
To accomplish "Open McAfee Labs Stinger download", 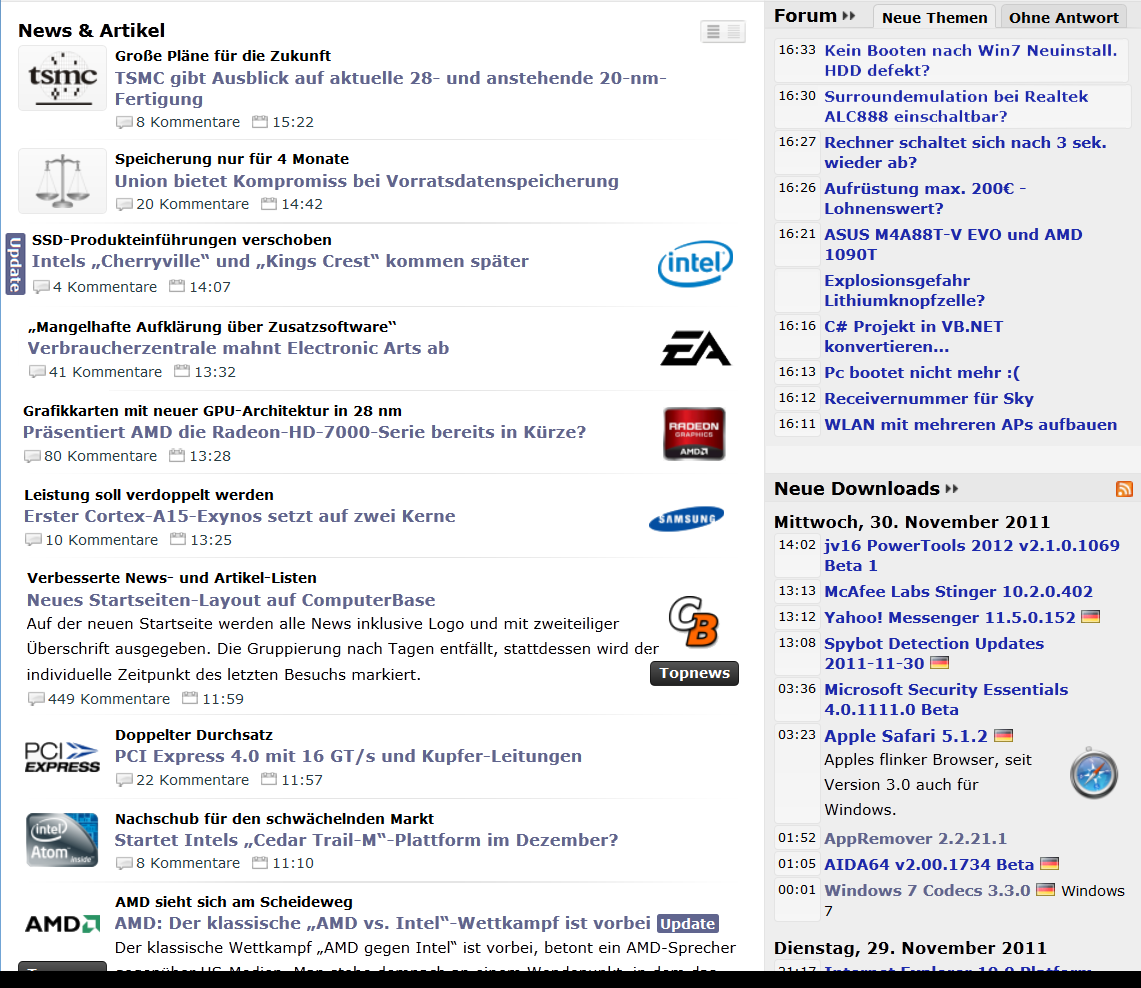I will point(958,591).
